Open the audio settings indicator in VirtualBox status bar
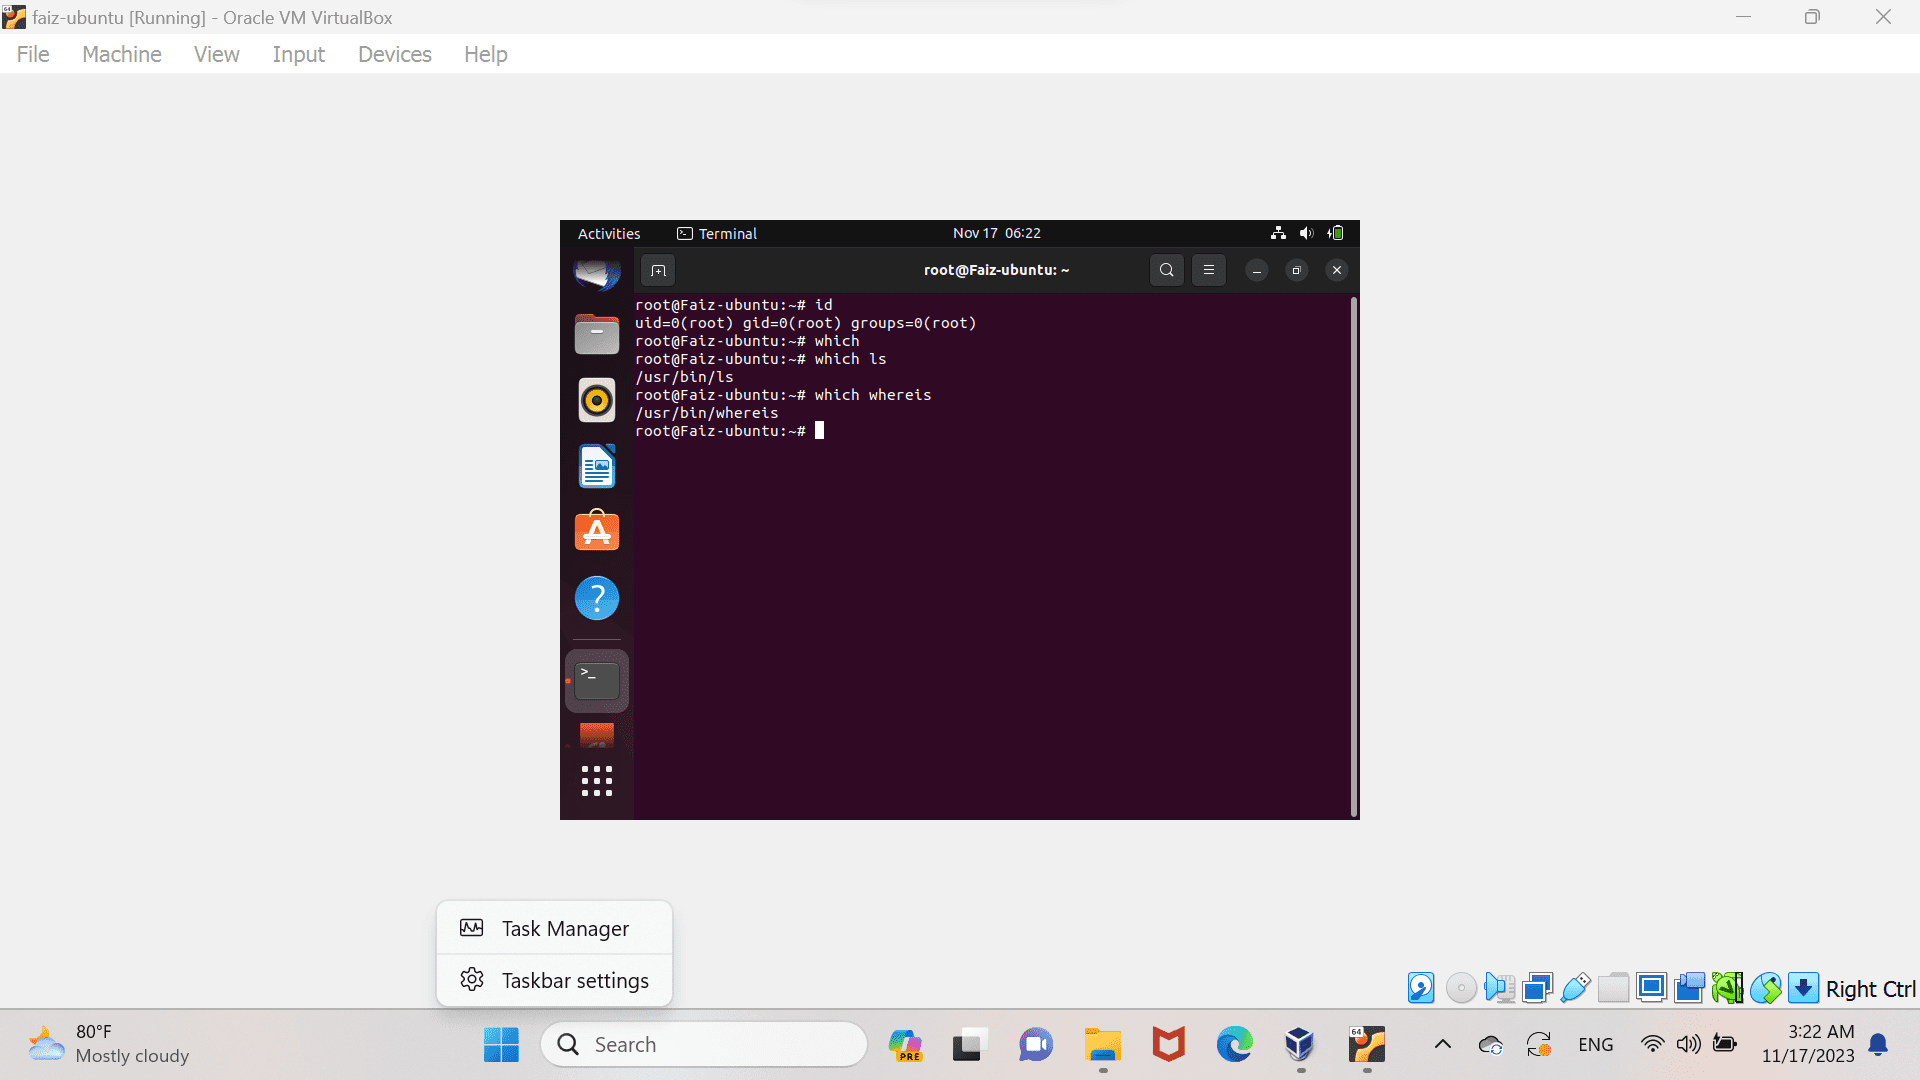This screenshot has width=1920, height=1080. pos(1499,988)
